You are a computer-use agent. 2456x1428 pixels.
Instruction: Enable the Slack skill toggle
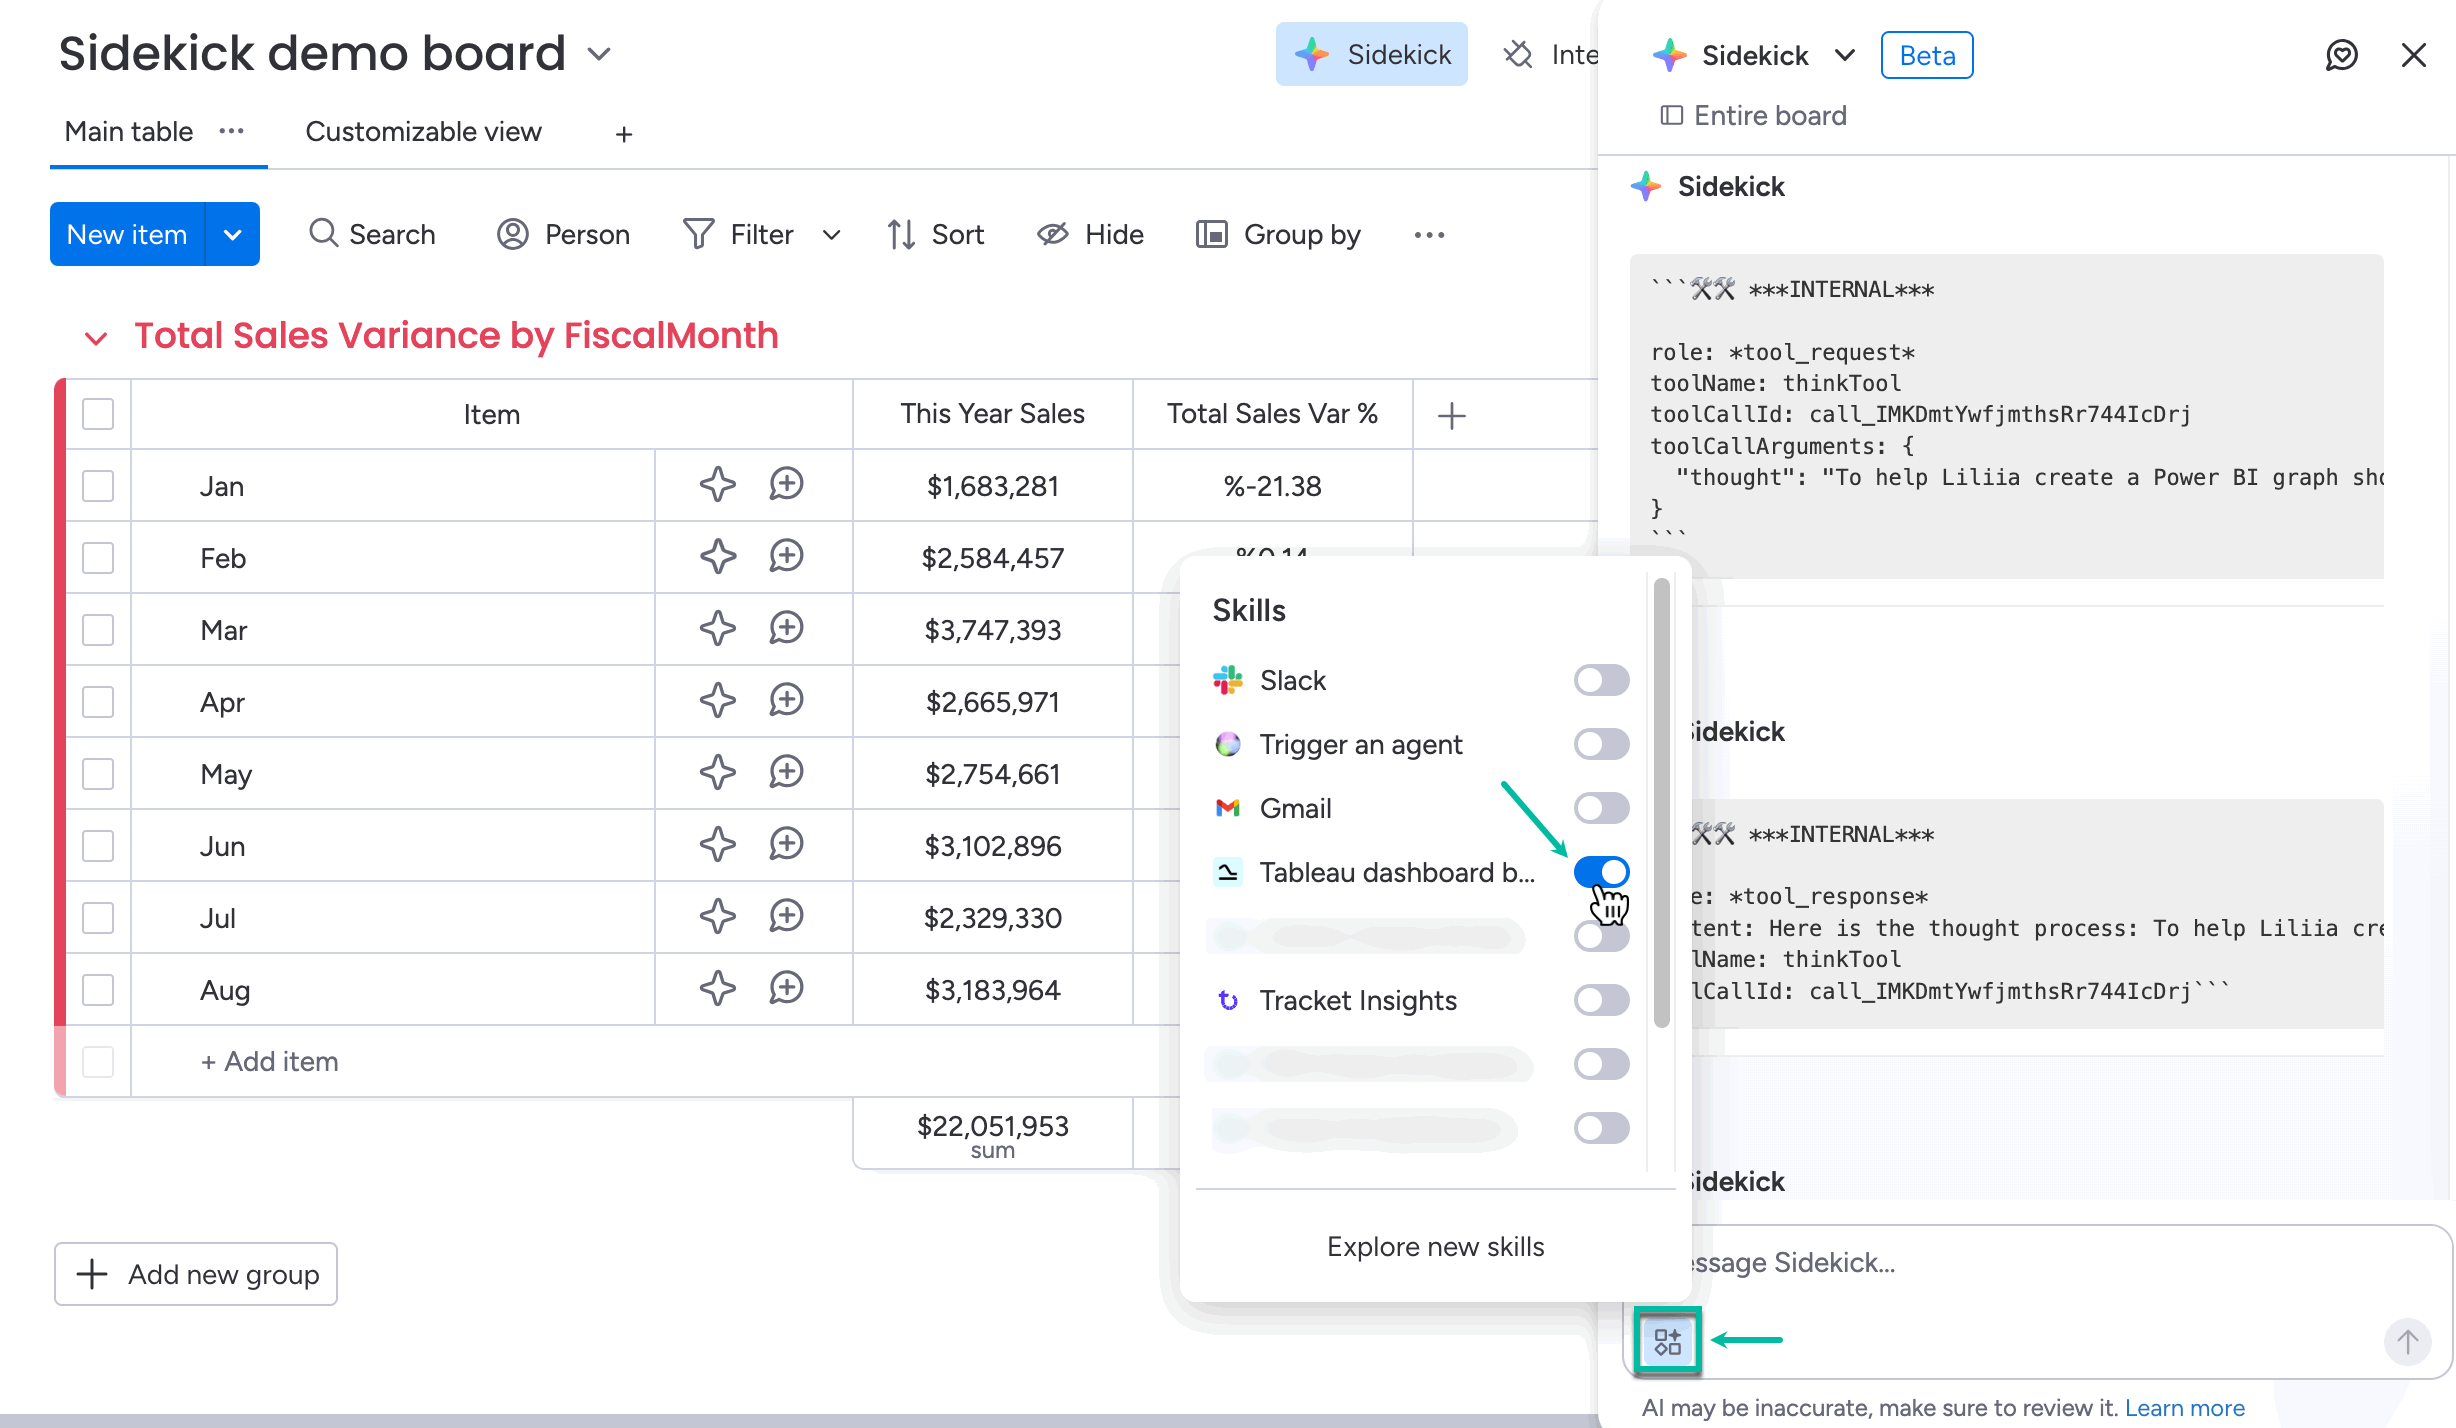[1601, 681]
